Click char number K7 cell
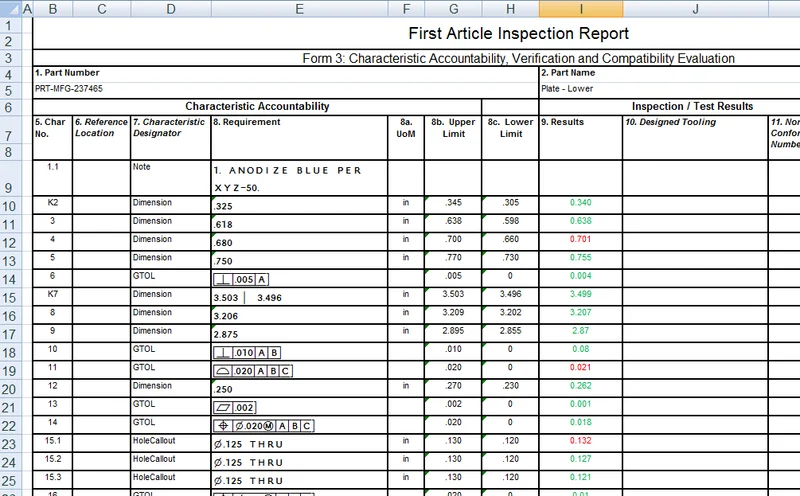Viewport: 800px width, 496px height. pos(53,294)
